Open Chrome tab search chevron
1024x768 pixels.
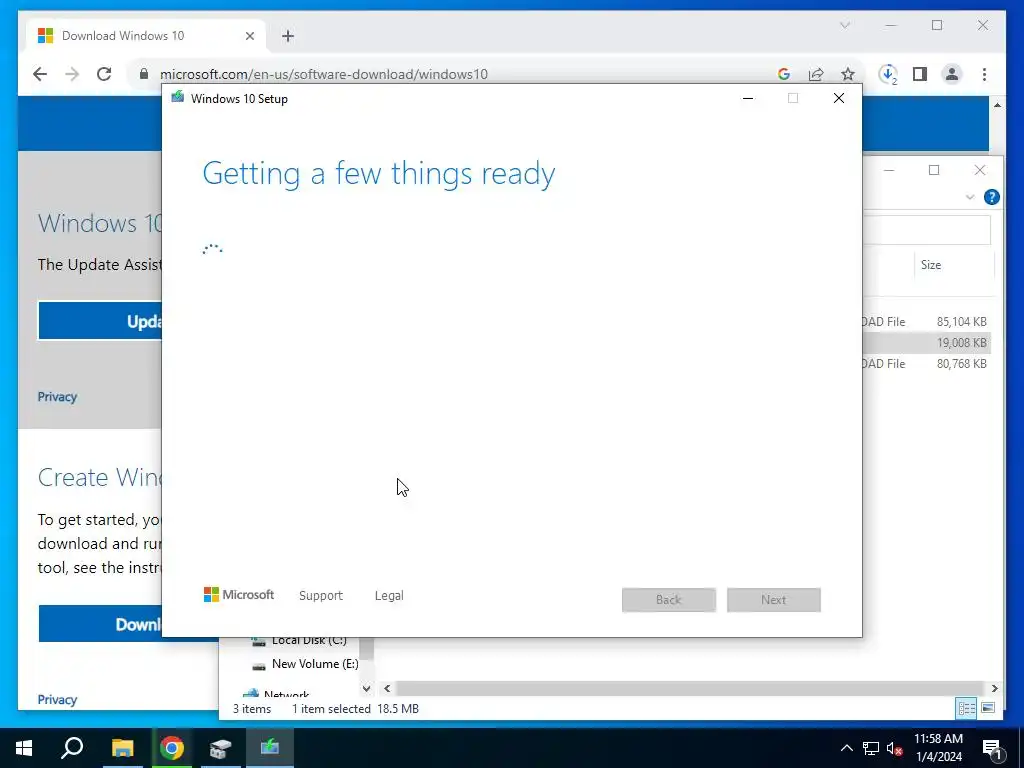tap(844, 25)
